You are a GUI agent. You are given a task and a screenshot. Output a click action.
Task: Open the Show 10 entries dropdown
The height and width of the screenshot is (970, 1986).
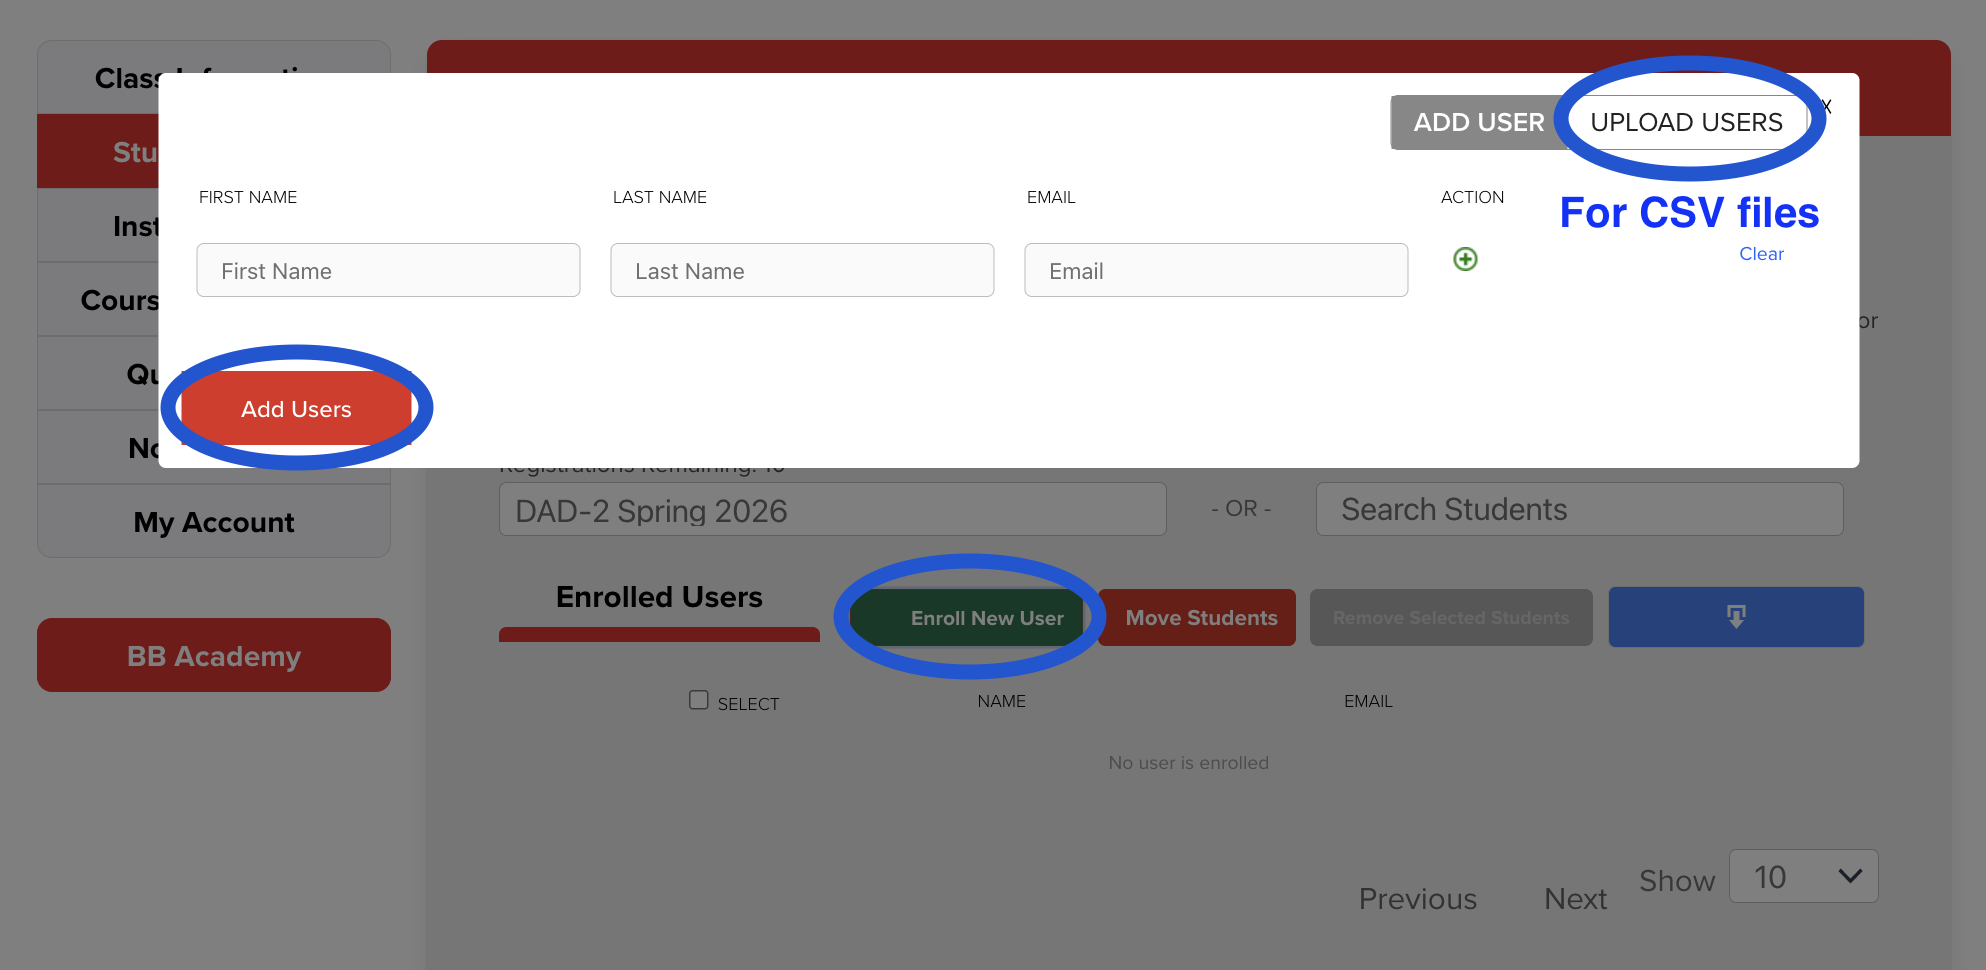(x=1804, y=877)
